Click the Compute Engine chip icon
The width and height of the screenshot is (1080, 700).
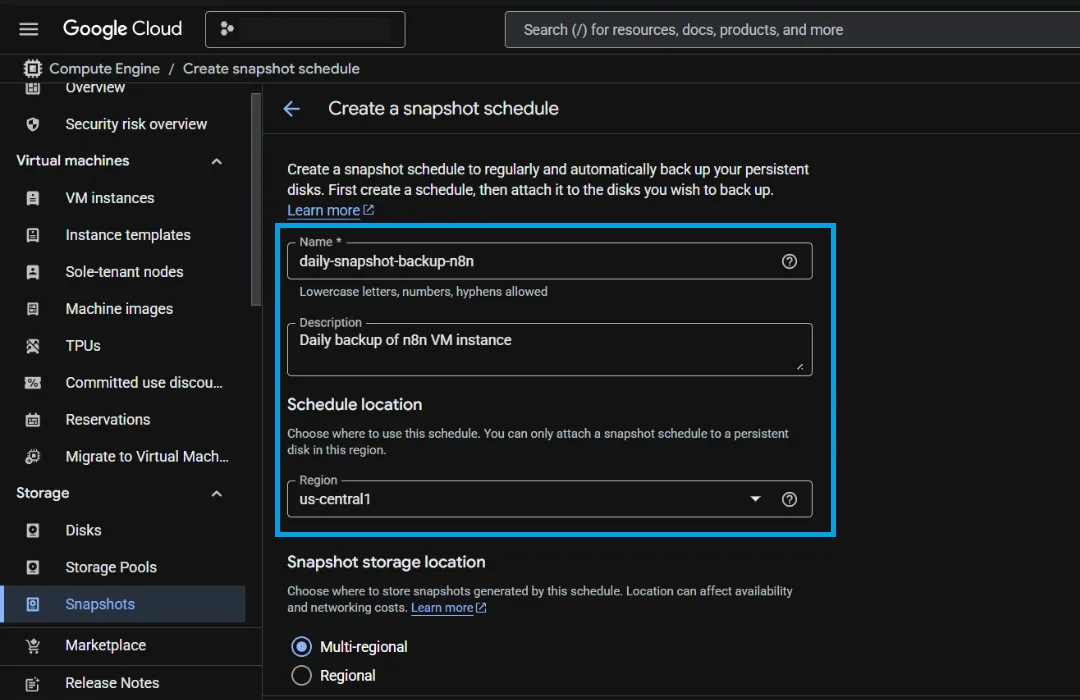(32, 68)
